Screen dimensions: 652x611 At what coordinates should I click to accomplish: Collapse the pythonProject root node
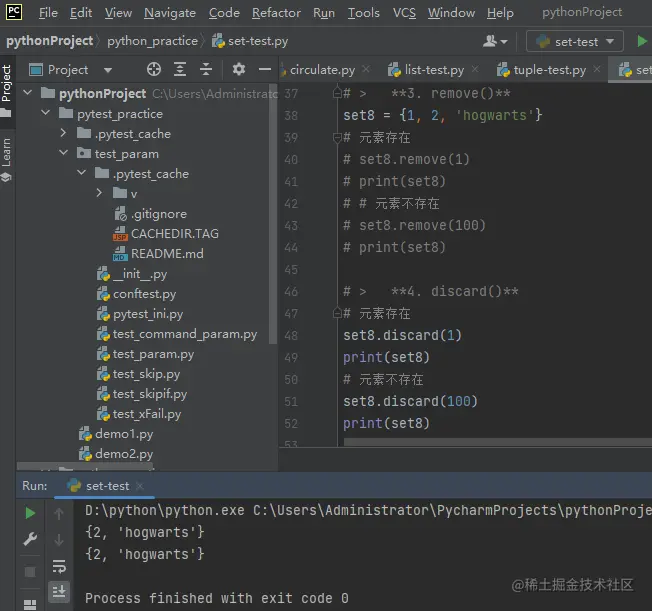27,92
